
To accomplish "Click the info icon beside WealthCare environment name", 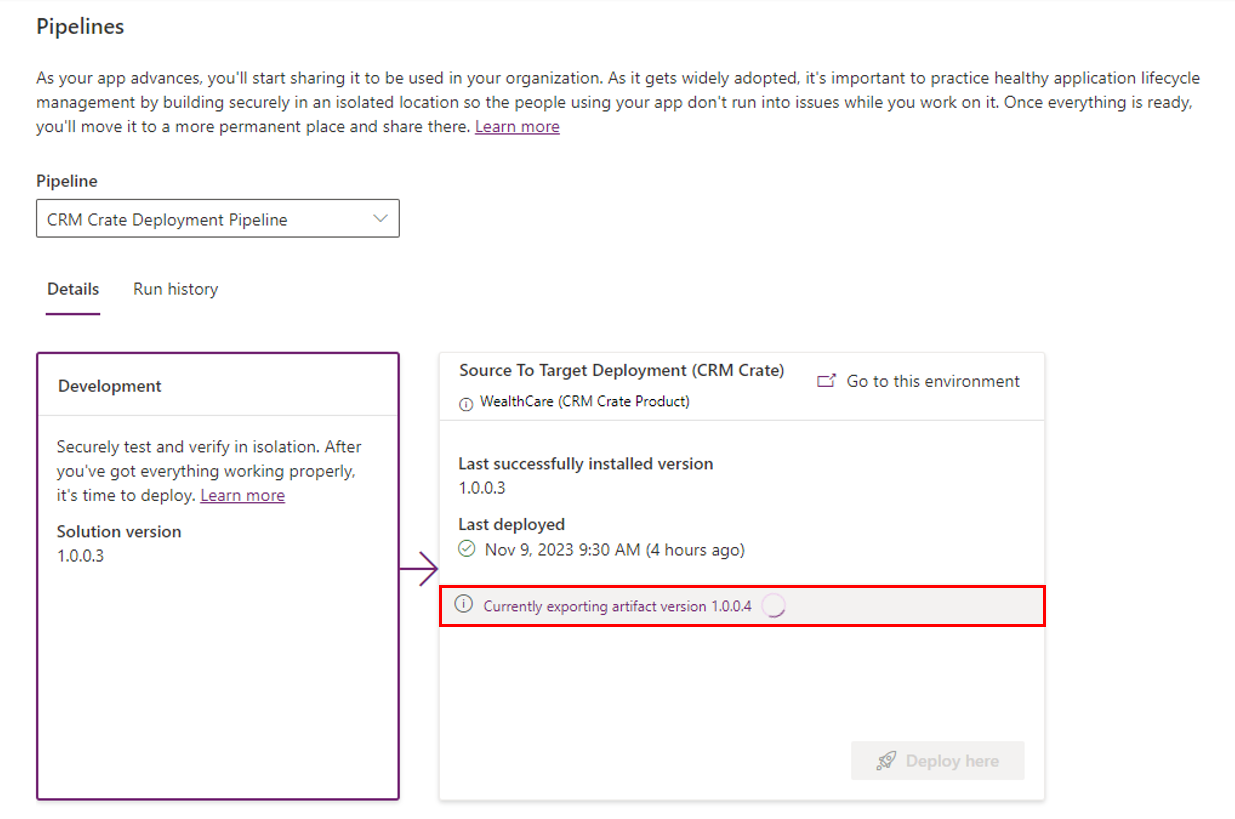I will [466, 403].
